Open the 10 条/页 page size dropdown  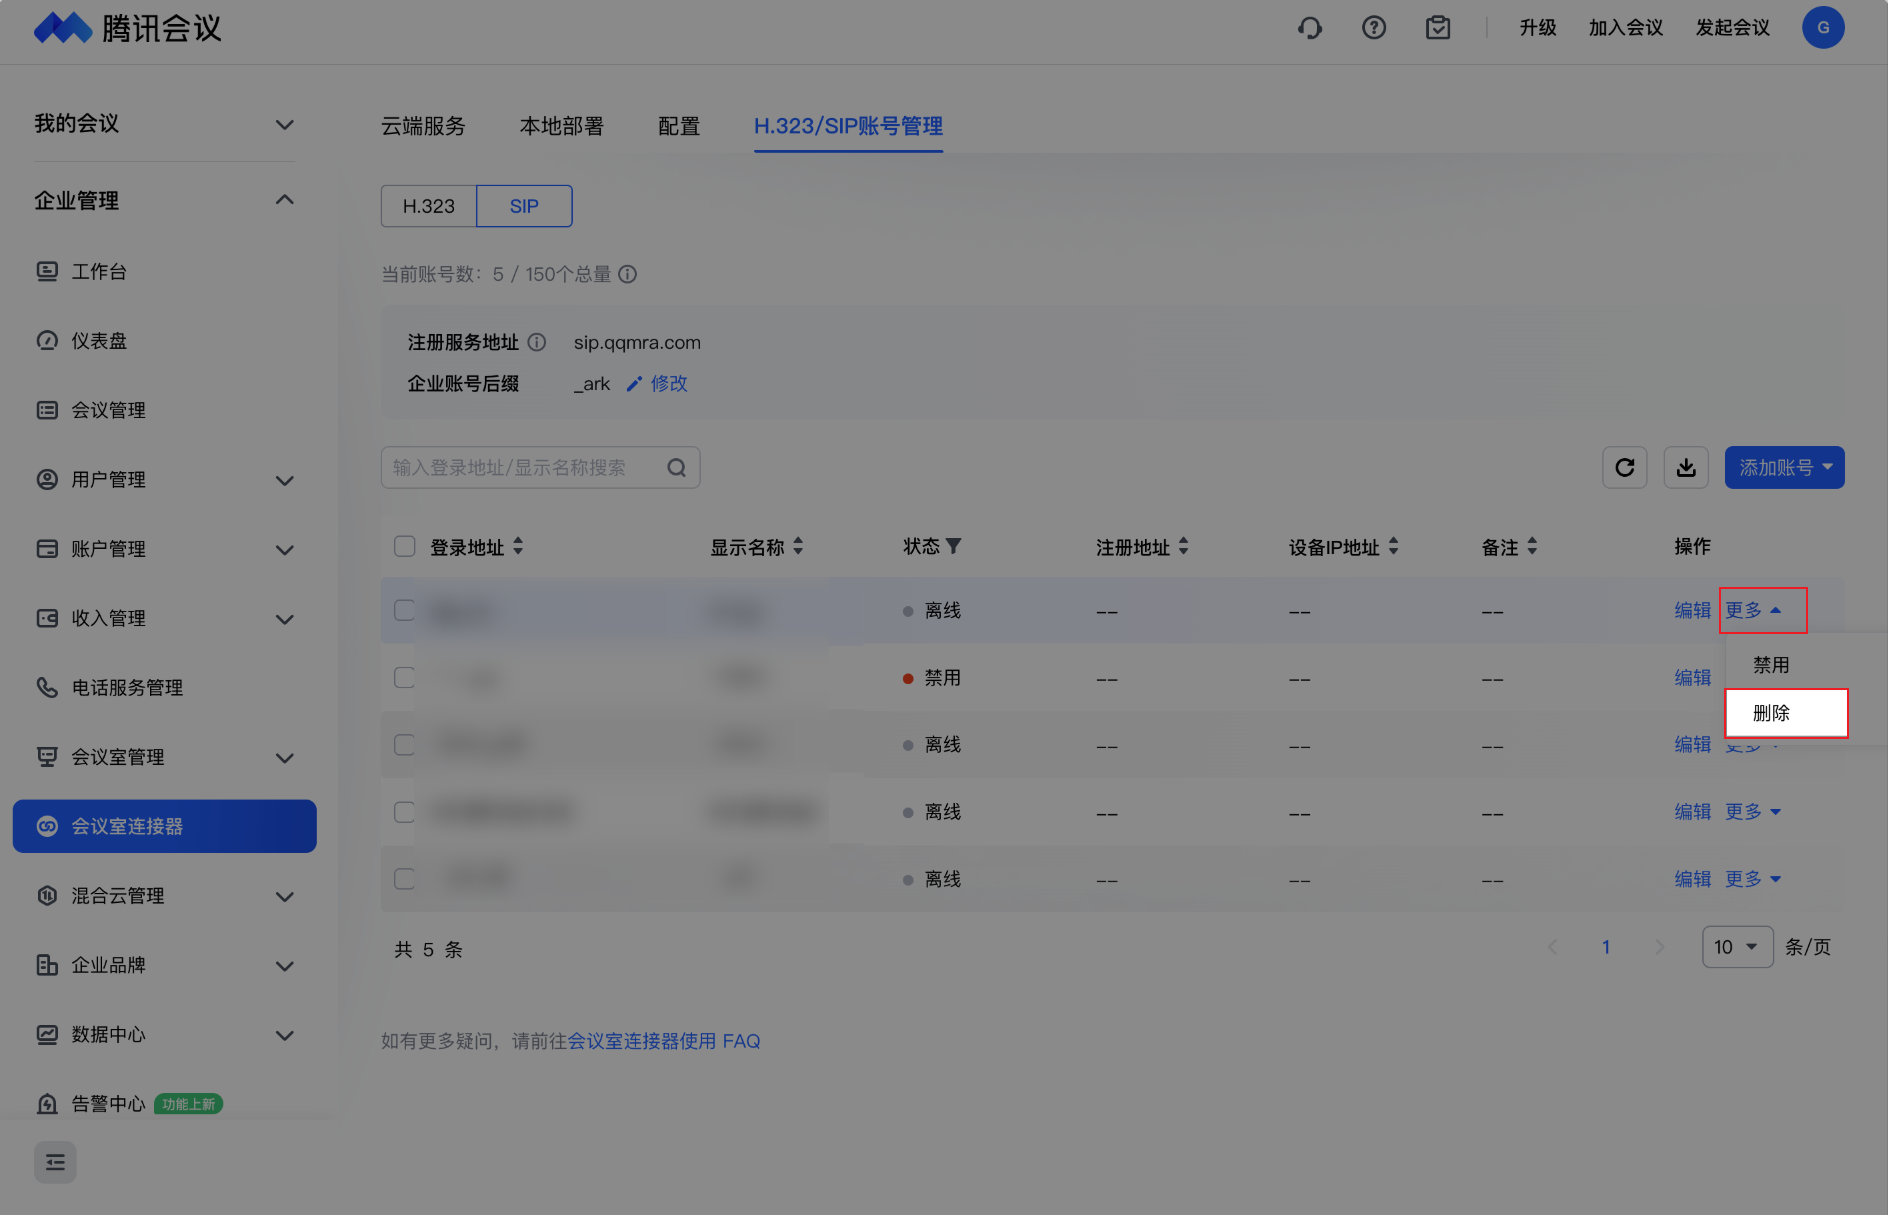pos(1736,947)
